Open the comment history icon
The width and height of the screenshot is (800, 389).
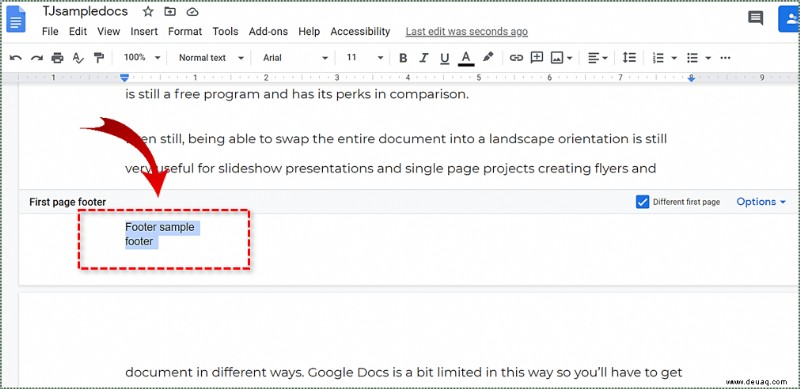(755, 18)
